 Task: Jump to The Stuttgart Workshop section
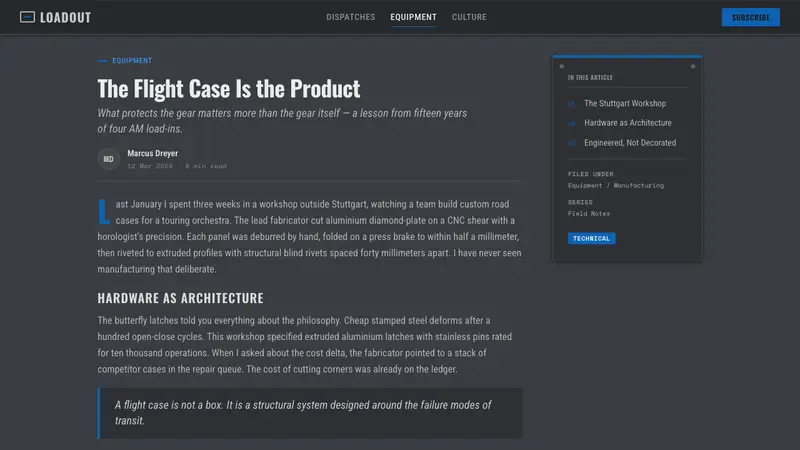(x=624, y=103)
